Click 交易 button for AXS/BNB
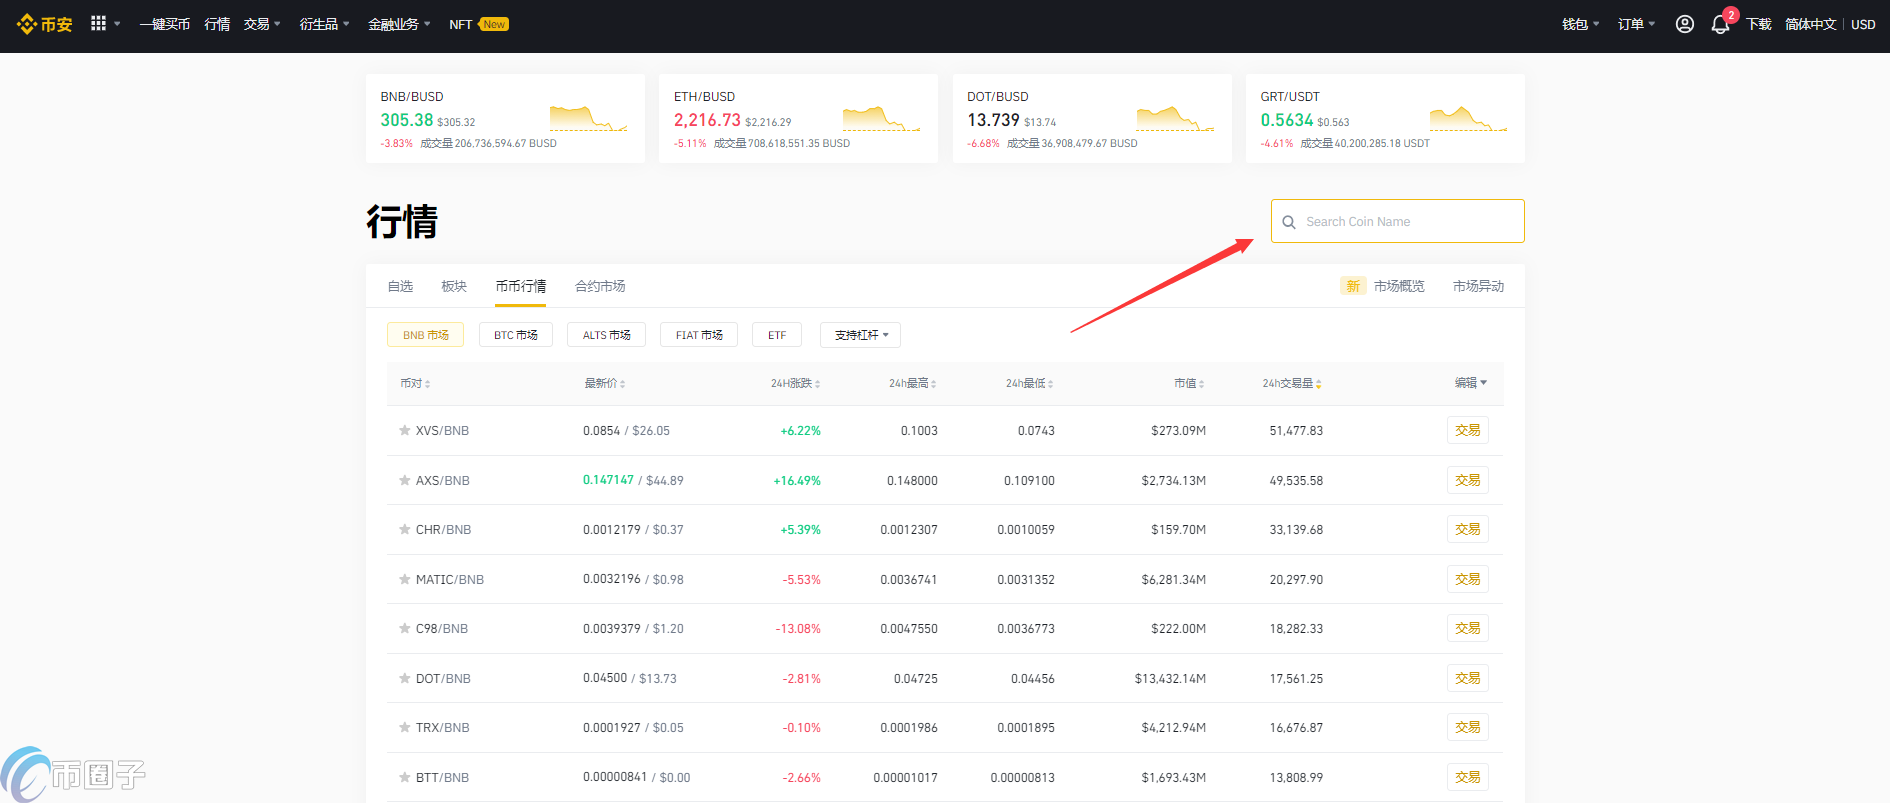Viewport: 1890px width, 803px height. pyautogui.click(x=1468, y=480)
